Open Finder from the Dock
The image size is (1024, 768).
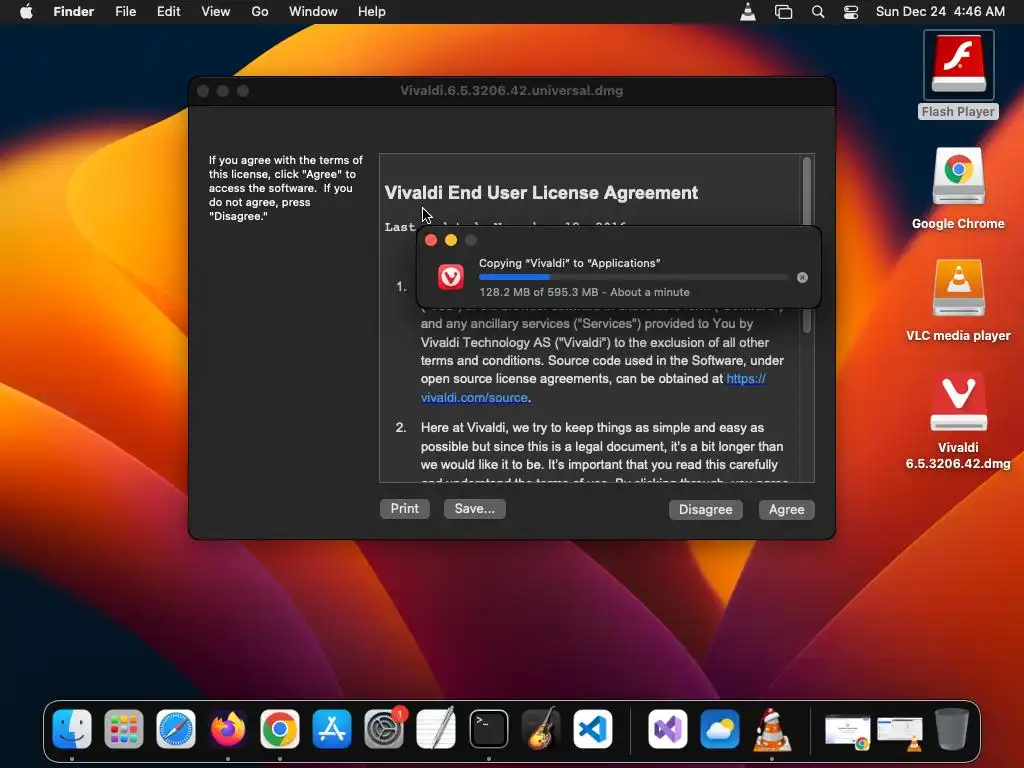point(72,729)
